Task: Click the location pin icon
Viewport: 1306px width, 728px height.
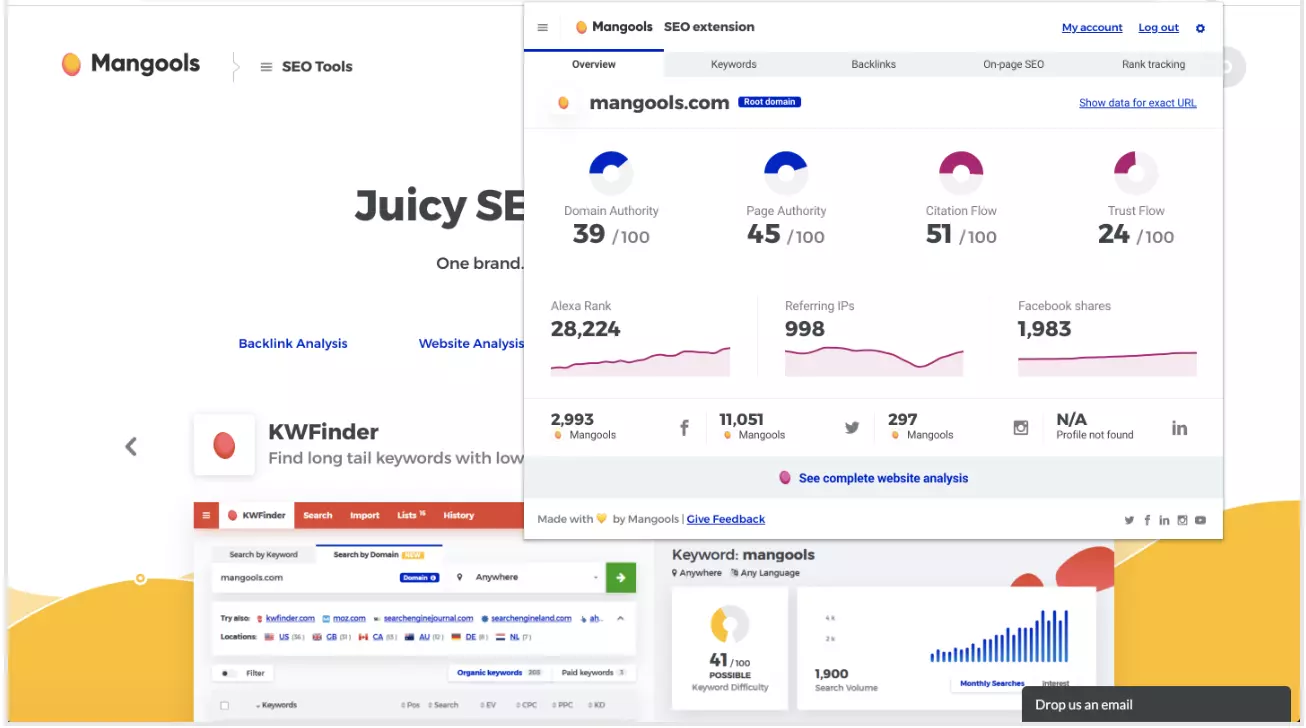Action: pos(459,577)
